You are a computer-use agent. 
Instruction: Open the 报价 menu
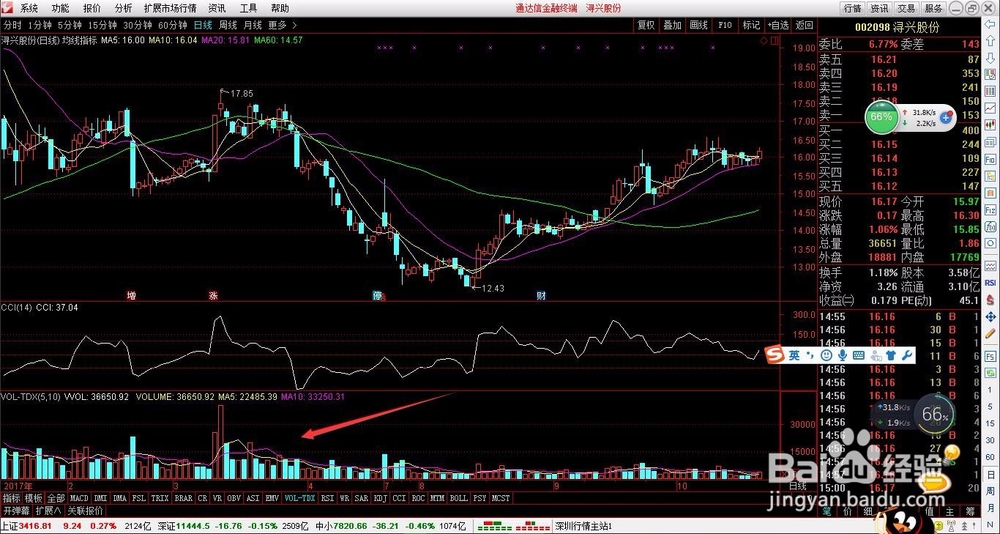(92, 8)
